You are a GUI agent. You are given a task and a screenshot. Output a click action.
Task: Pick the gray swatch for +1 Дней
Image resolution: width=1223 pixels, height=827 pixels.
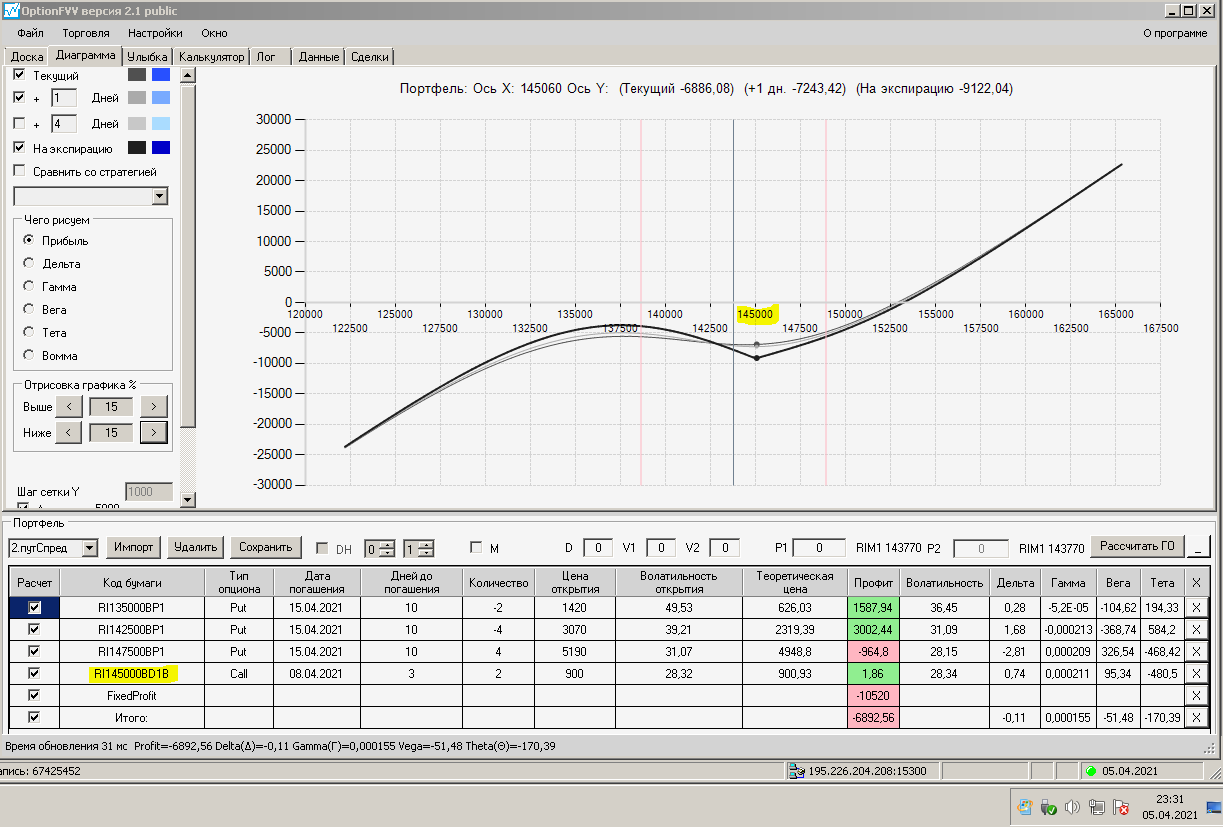[137, 98]
